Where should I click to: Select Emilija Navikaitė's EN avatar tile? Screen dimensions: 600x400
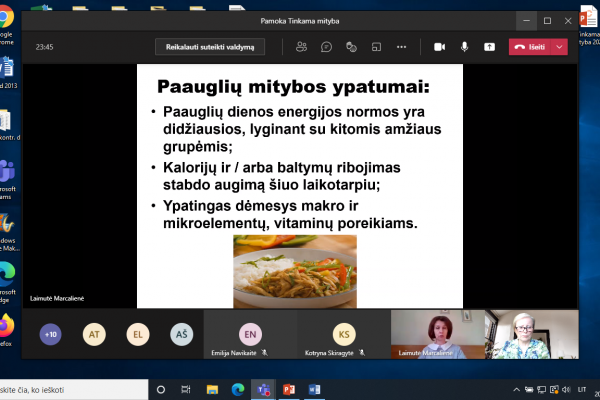250,334
